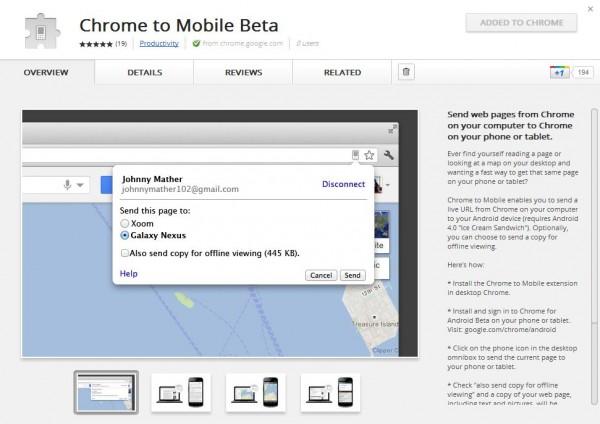Click the green verified checkmark icon

(196, 43)
